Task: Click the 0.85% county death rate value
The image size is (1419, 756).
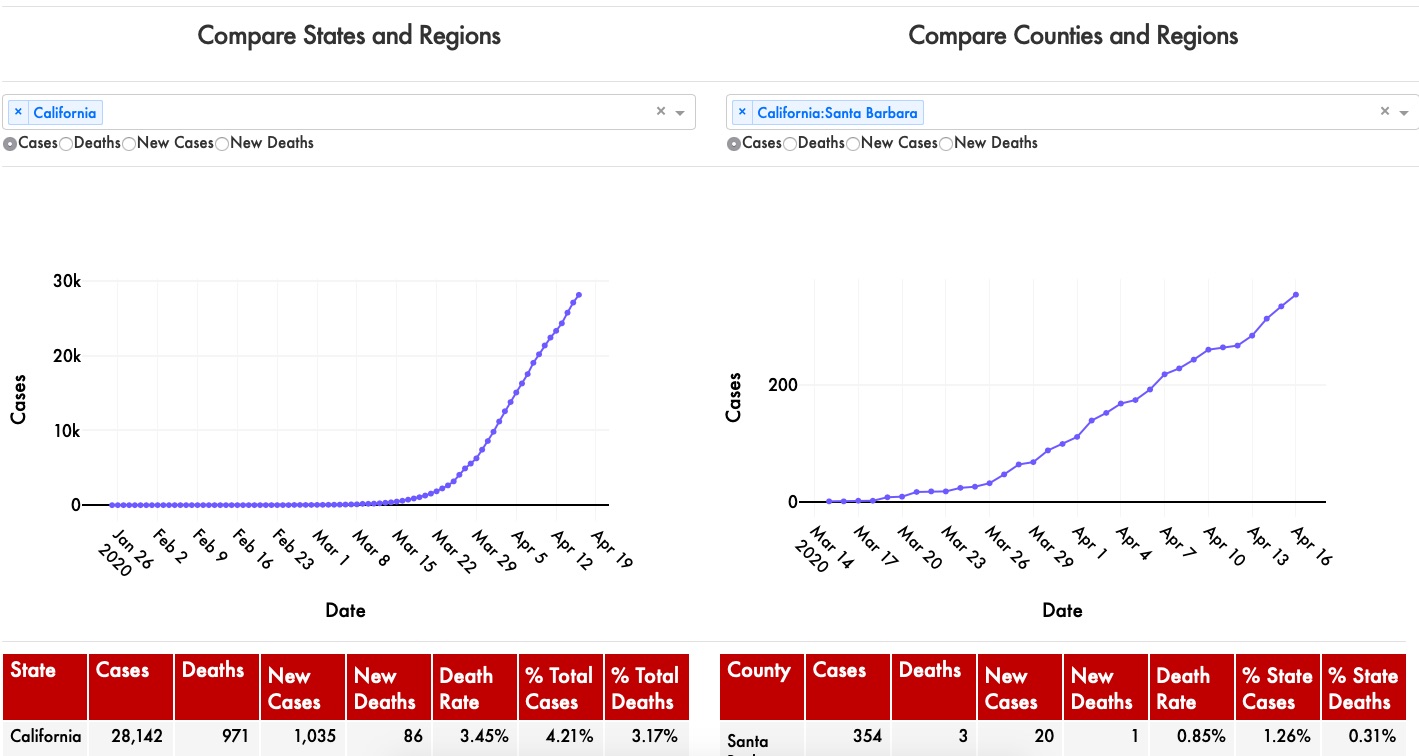Action: (x=1200, y=737)
